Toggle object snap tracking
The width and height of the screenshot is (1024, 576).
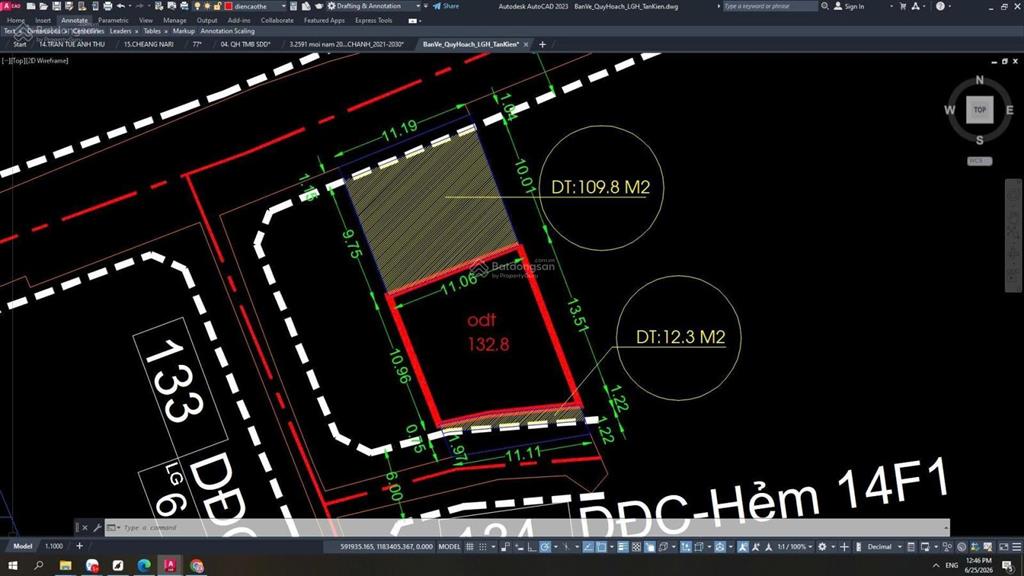tap(588, 547)
